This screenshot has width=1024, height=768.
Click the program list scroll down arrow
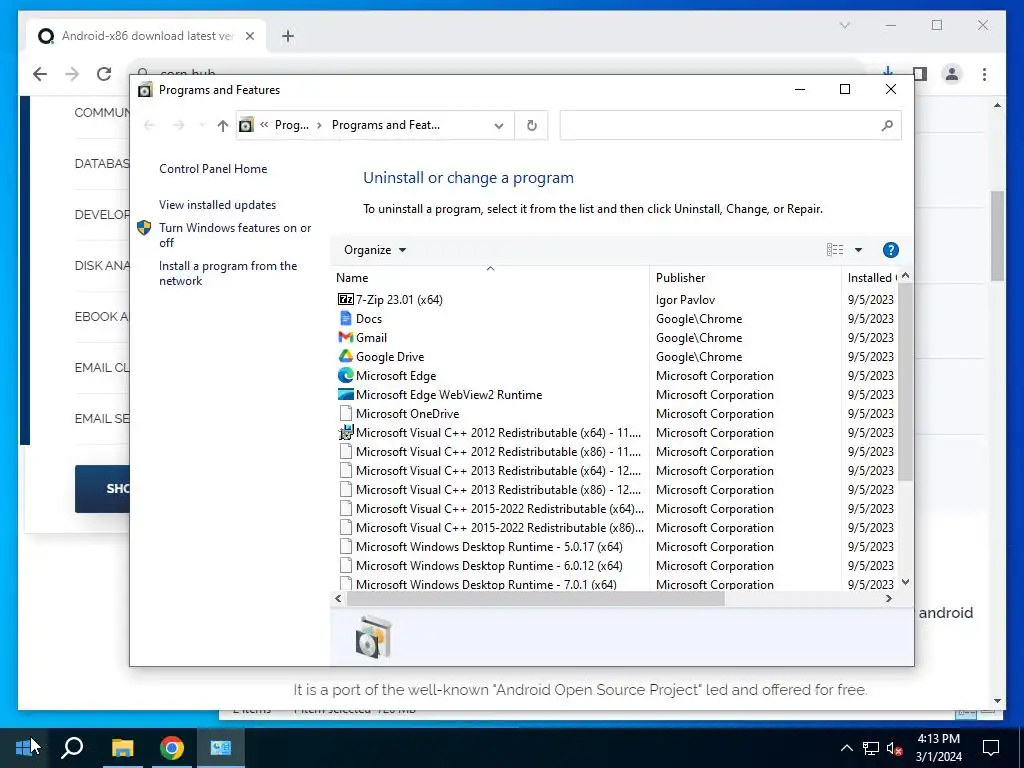click(905, 581)
